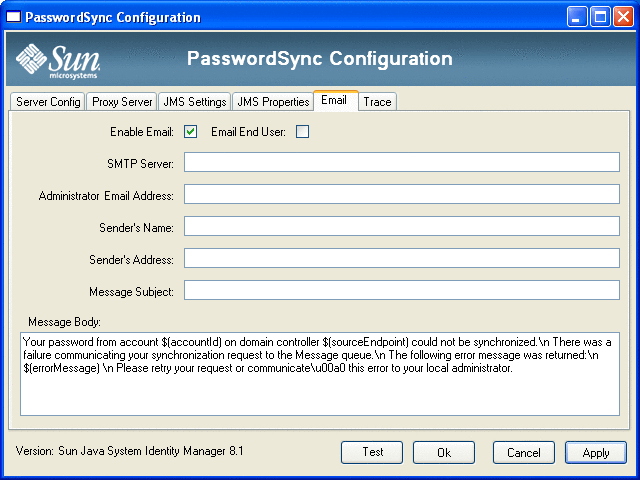Switch to the Proxy Server tab

tap(122, 102)
